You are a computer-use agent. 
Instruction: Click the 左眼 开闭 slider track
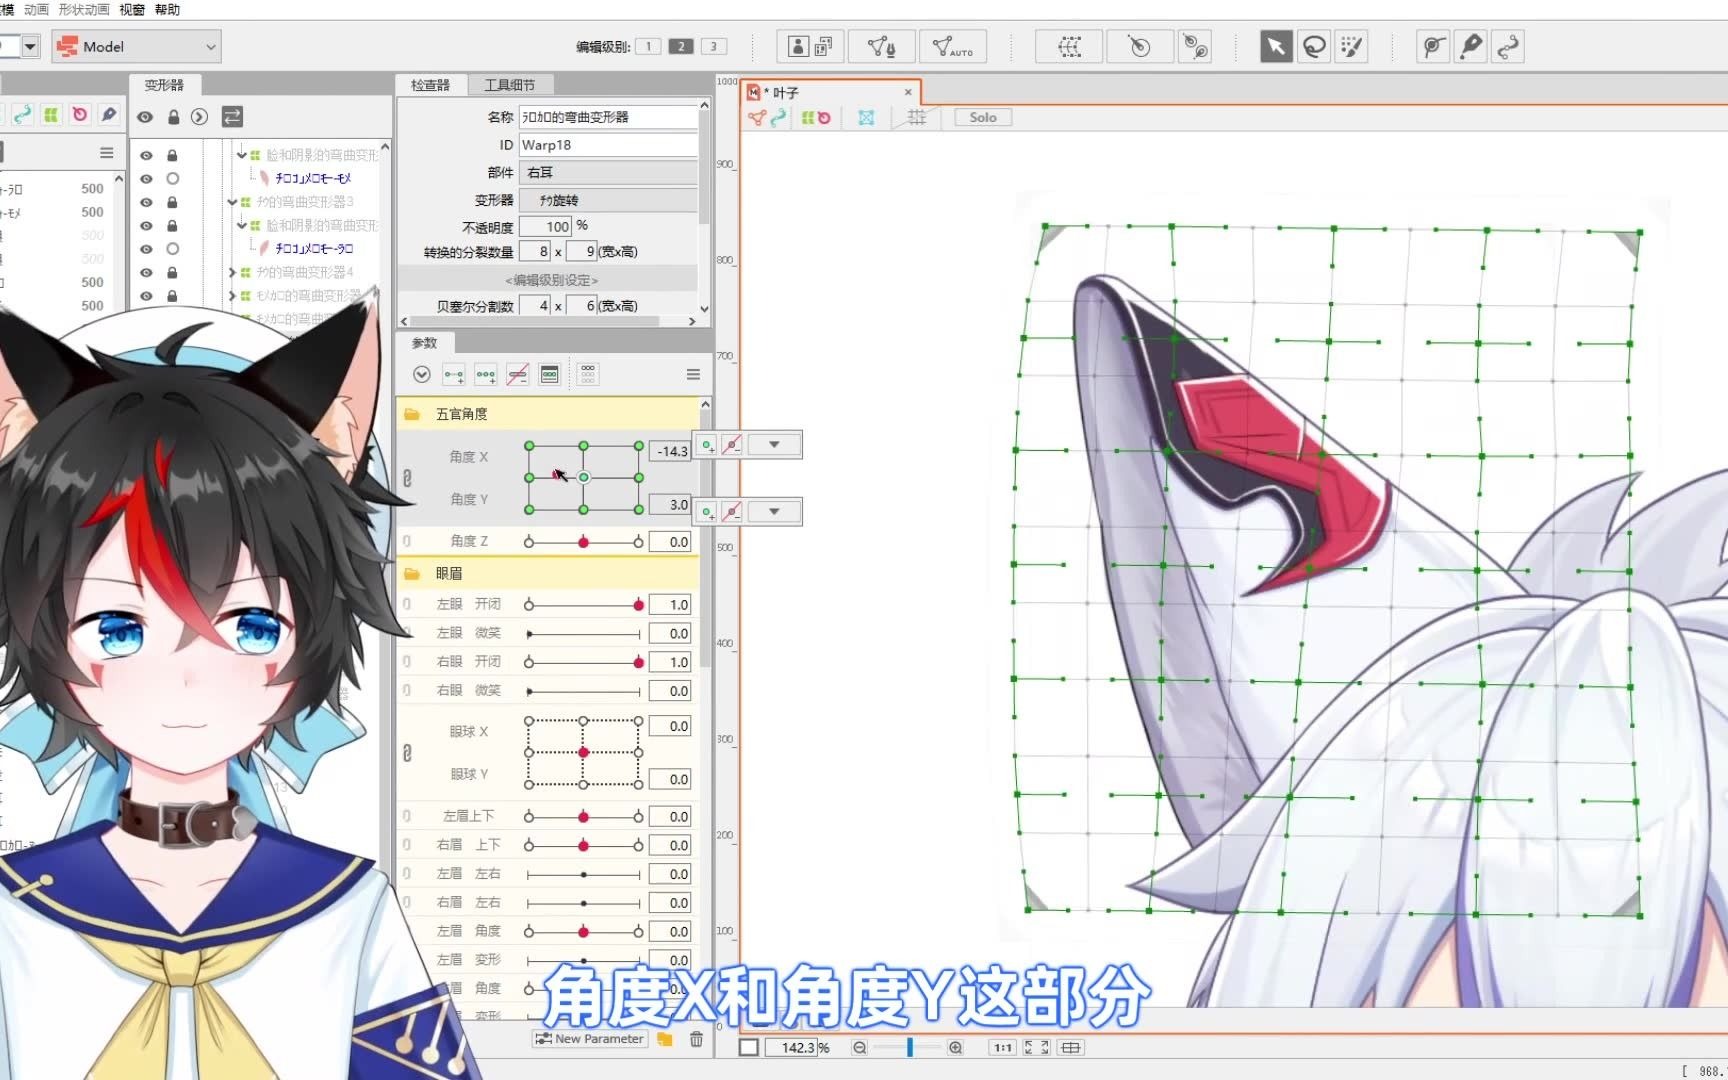pos(584,605)
